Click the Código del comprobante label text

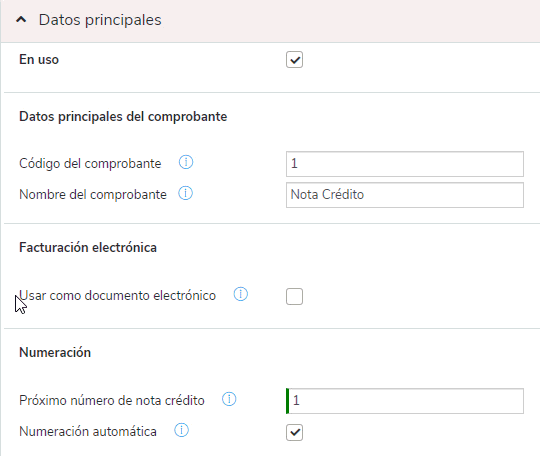pos(90,164)
